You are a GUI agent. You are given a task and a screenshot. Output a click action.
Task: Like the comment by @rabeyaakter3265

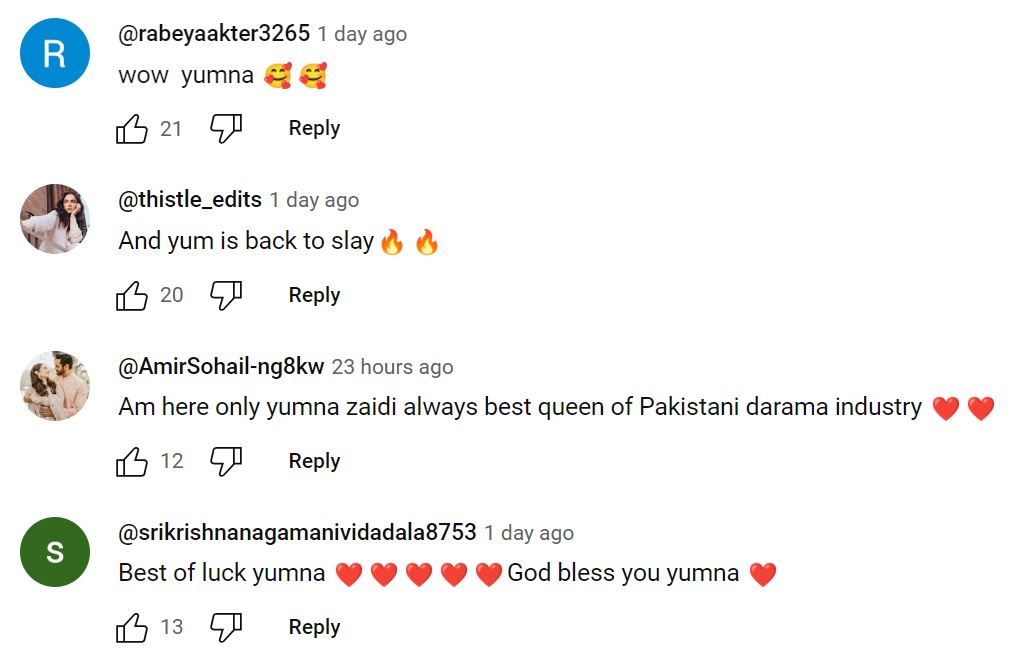131,129
